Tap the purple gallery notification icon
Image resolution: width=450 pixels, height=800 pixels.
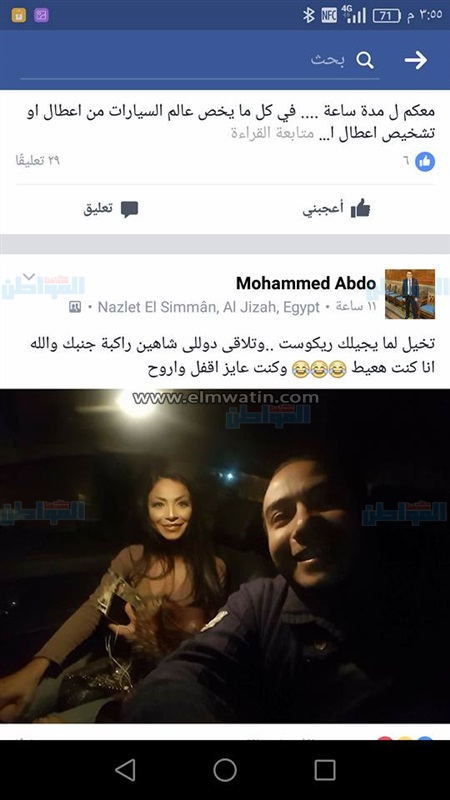41,15
